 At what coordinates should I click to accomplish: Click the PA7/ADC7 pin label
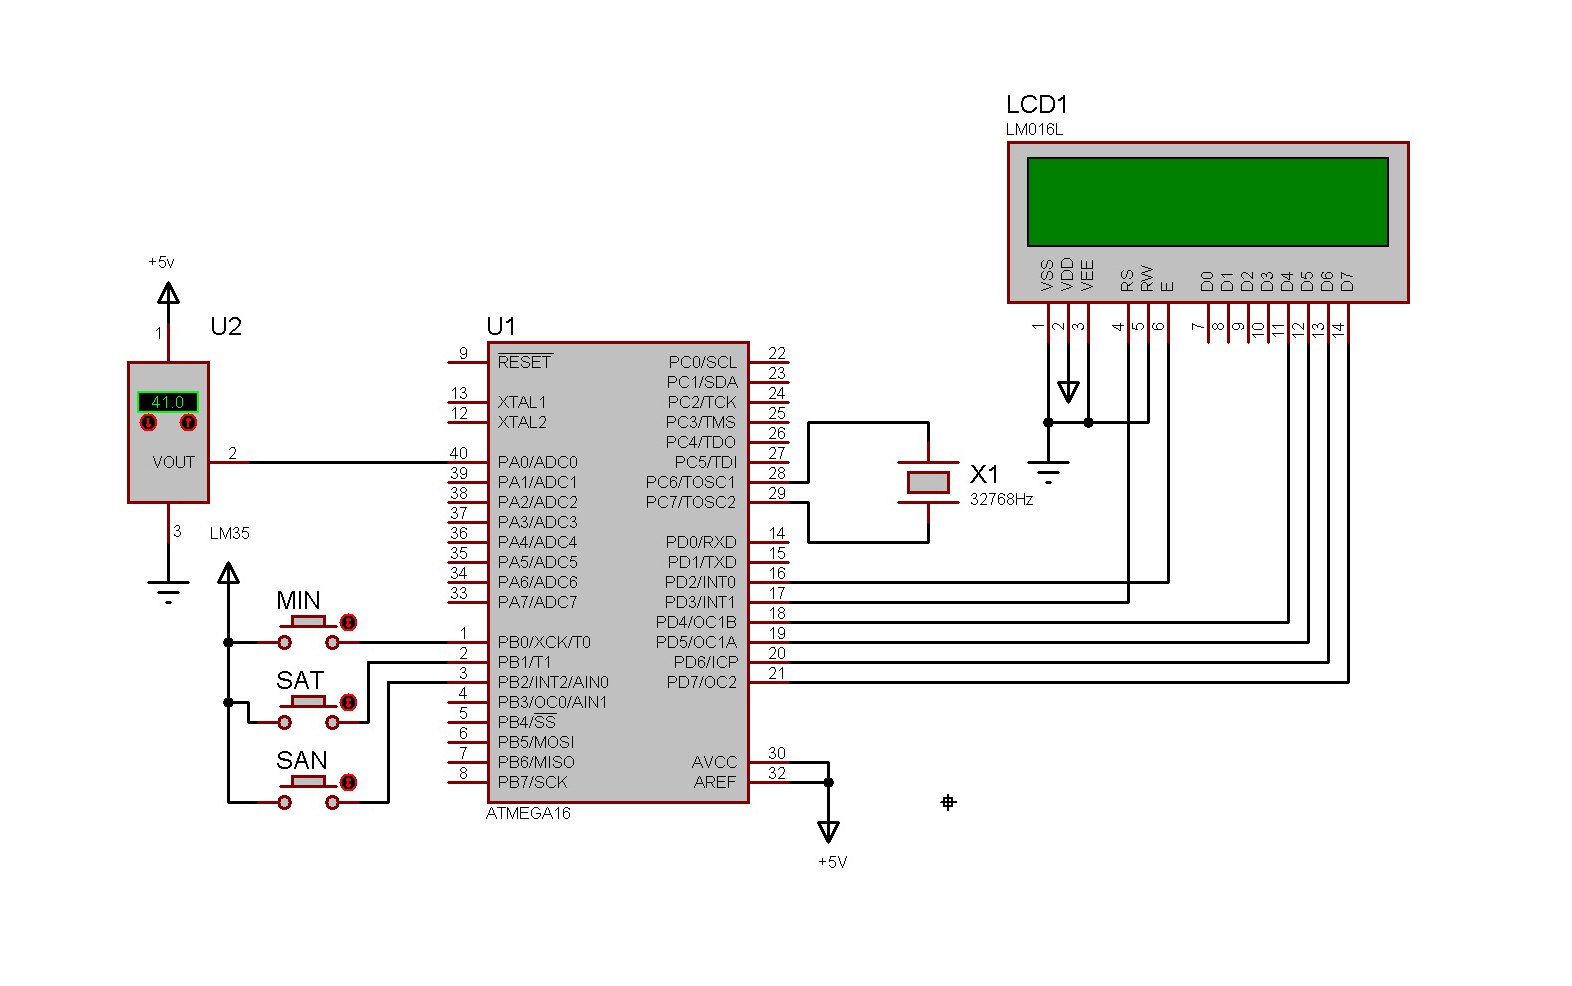click(x=537, y=602)
